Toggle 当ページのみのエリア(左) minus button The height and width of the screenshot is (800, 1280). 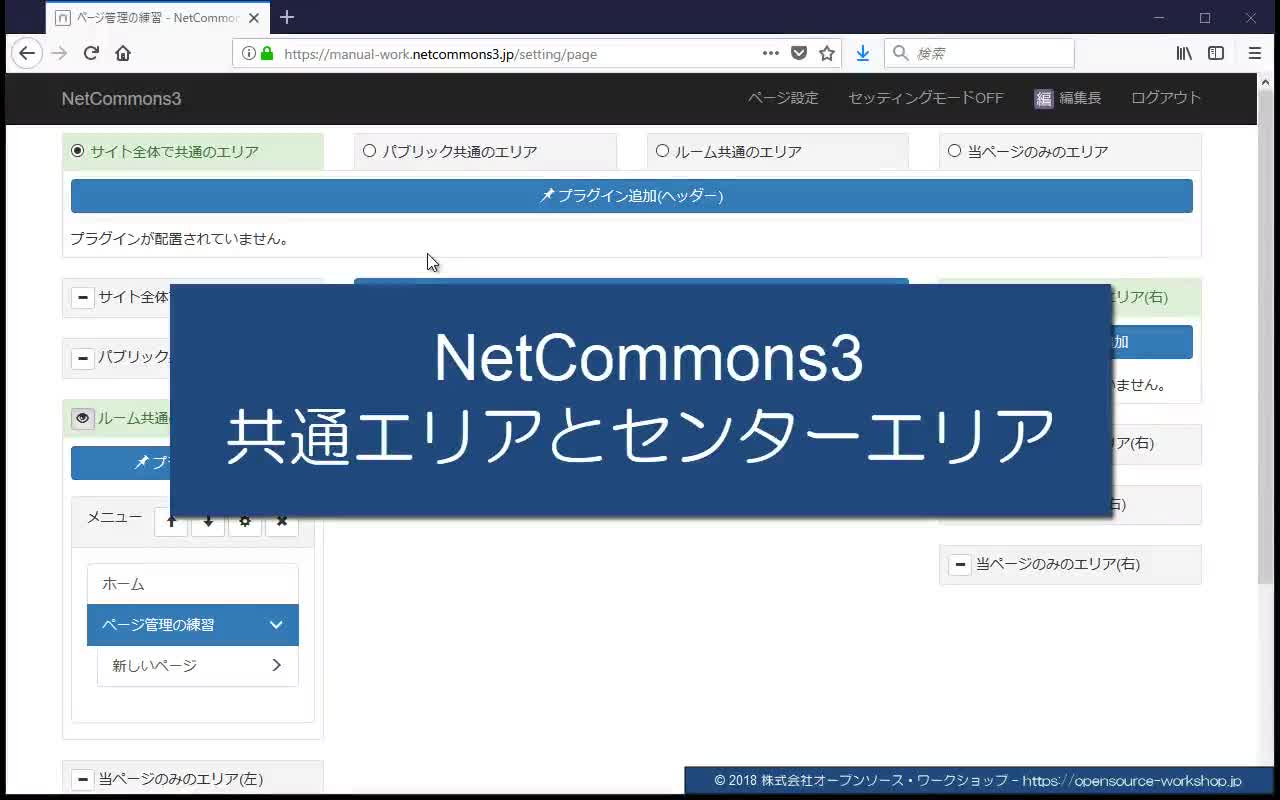pyautogui.click(x=83, y=779)
